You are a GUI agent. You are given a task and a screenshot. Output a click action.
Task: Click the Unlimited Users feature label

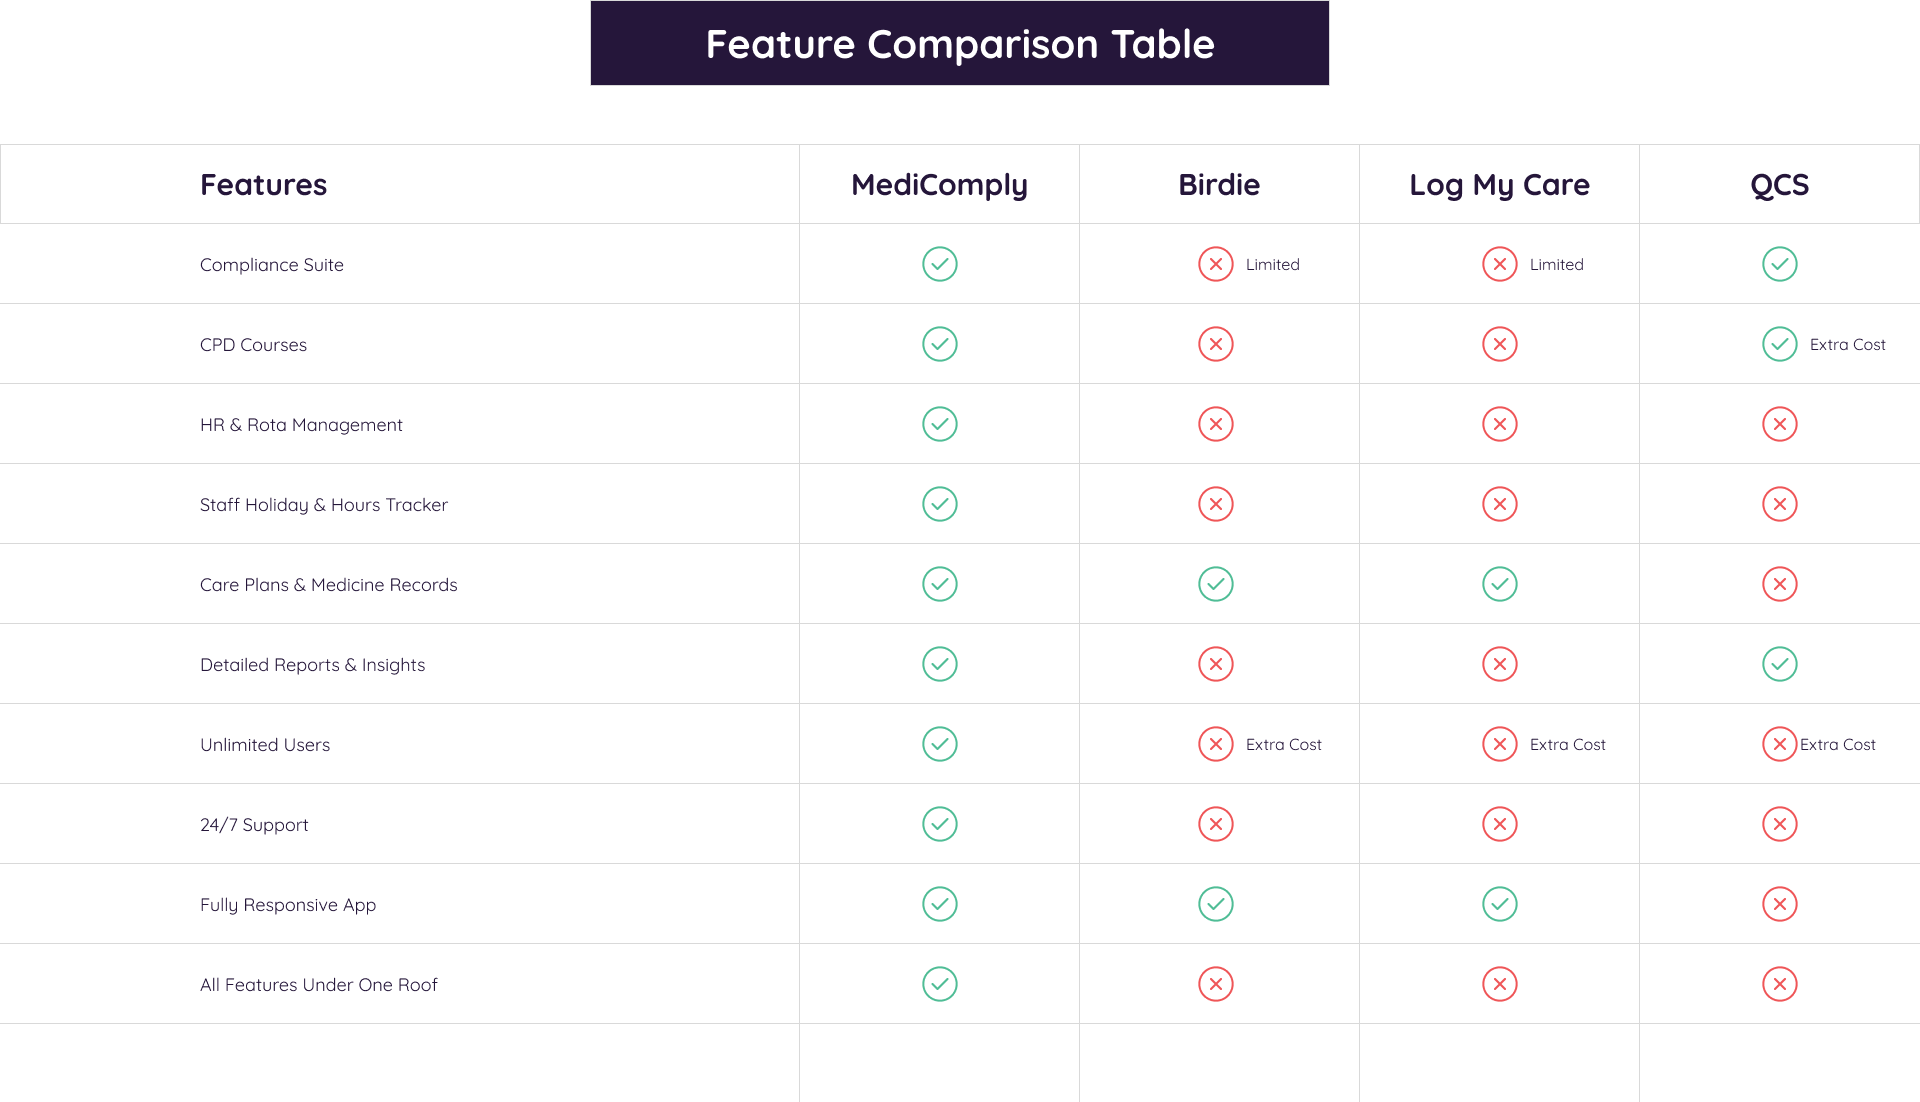pos(264,745)
